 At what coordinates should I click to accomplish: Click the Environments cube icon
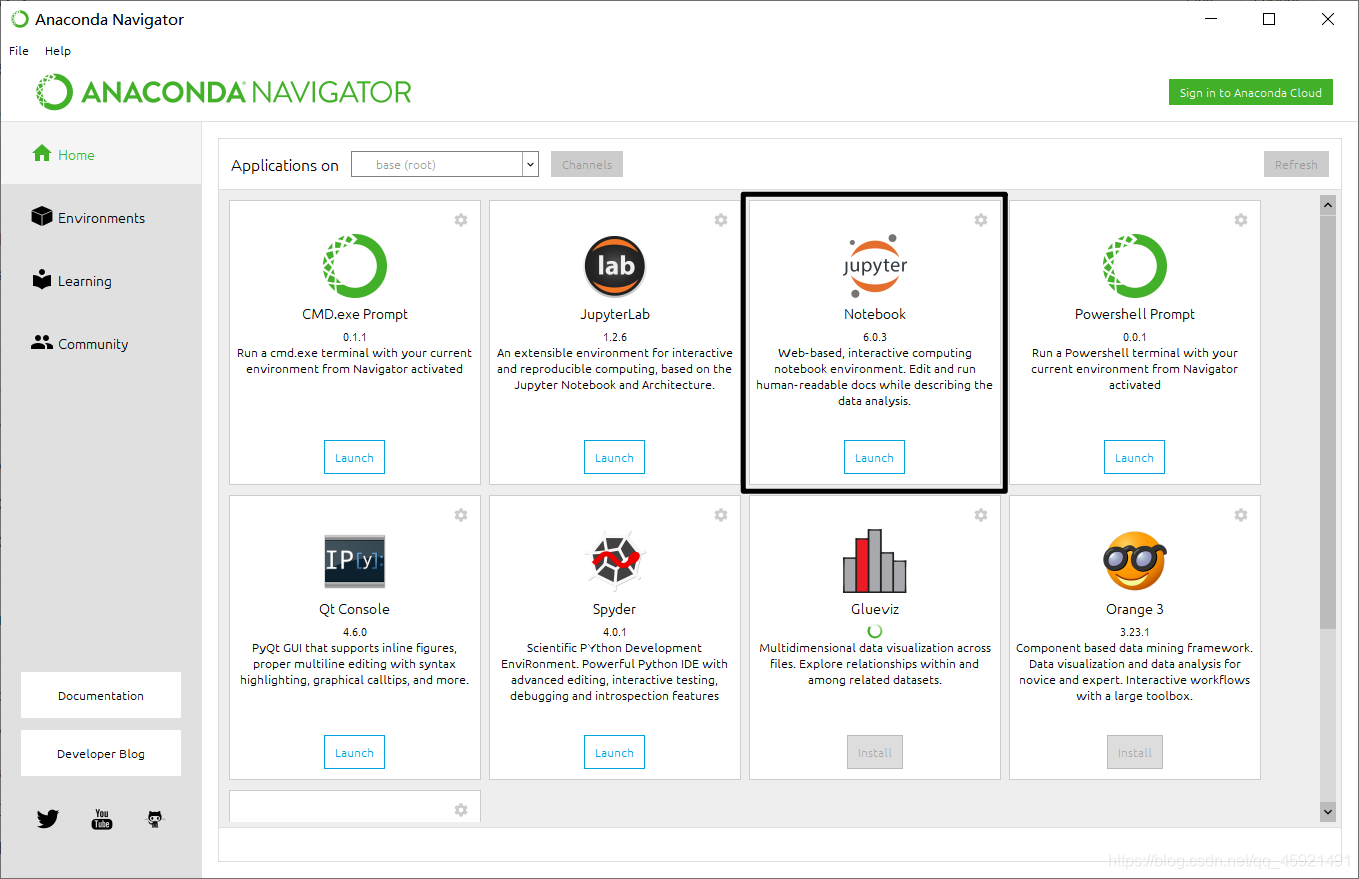(x=41, y=217)
